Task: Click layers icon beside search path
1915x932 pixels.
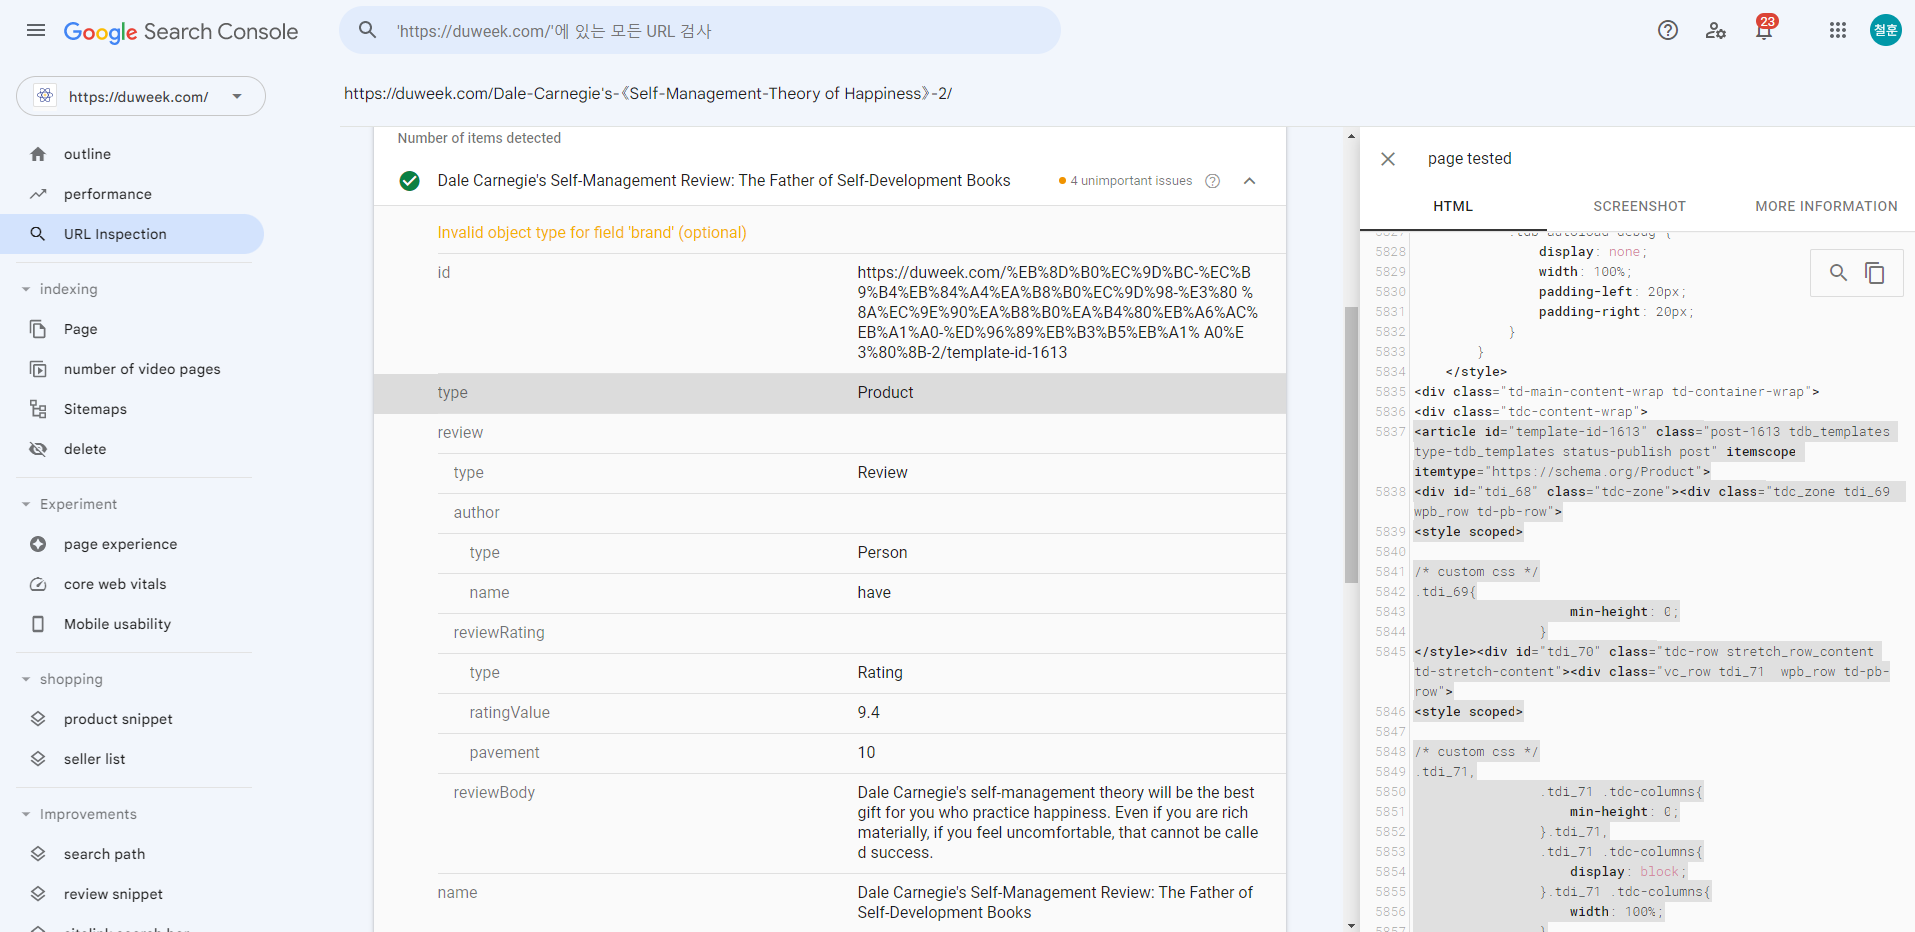Action: coord(38,854)
